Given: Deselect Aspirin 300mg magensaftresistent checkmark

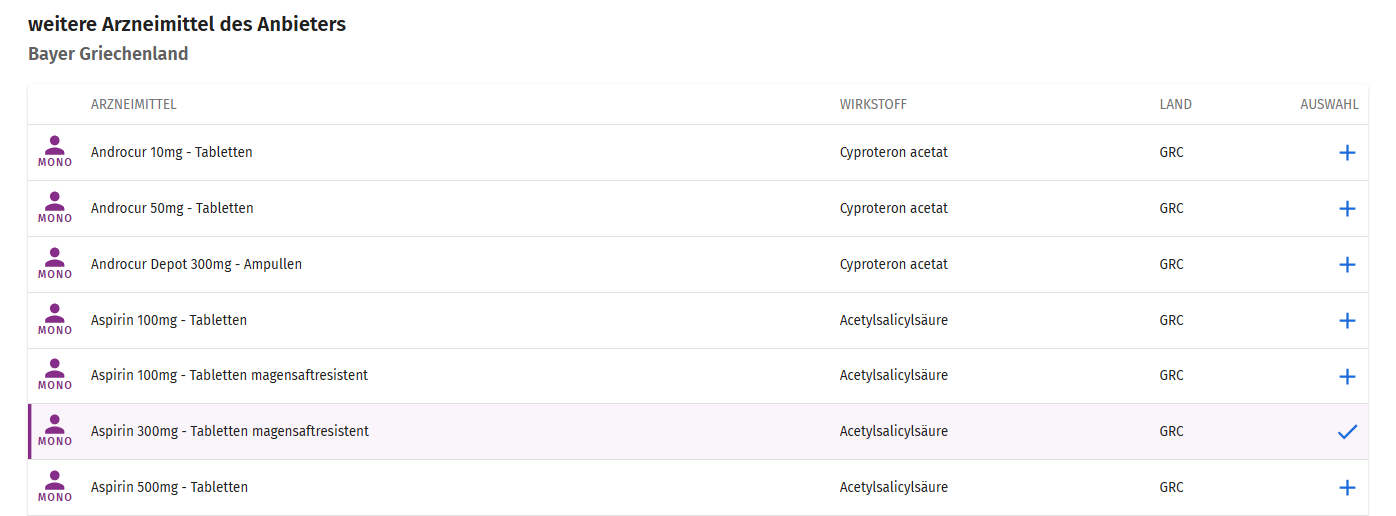Looking at the screenshot, I should [1347, 432].
